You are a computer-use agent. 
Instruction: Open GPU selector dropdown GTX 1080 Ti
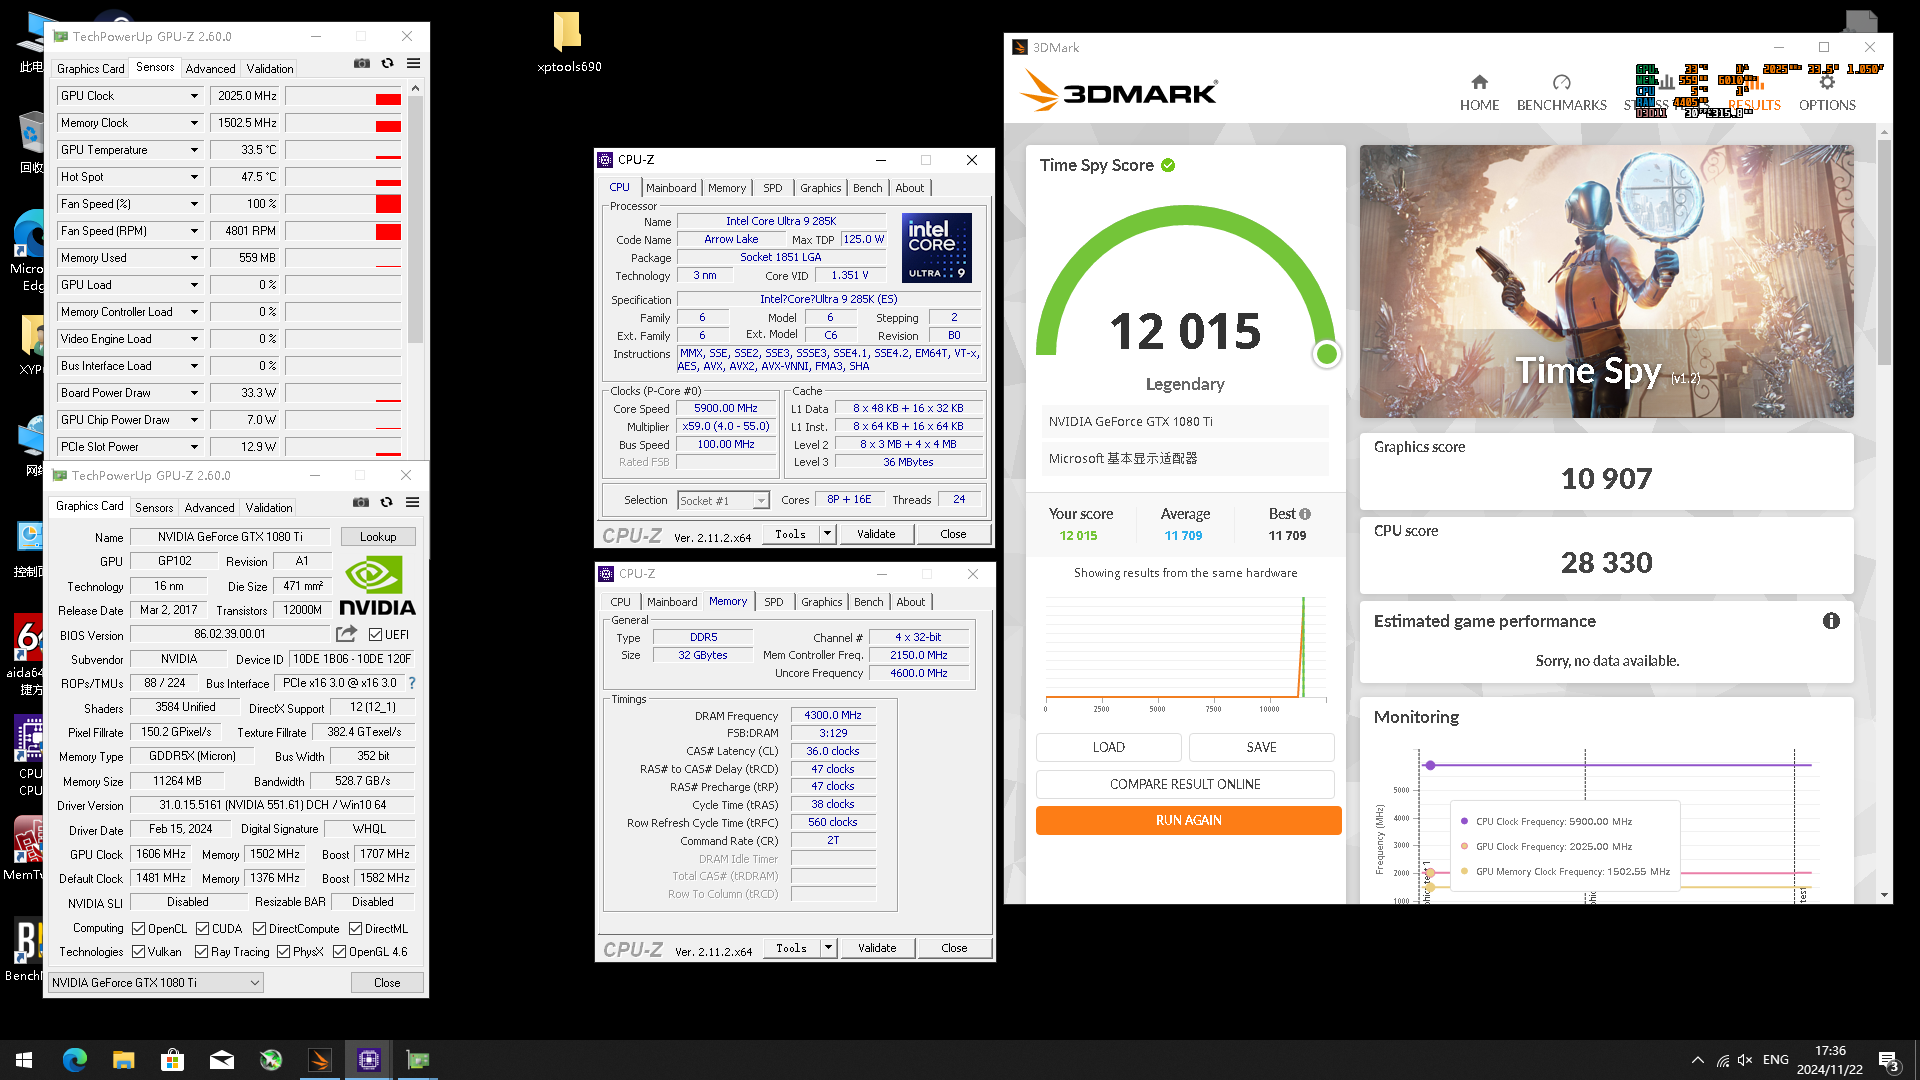pyautogui.click(x=156, y=982)
